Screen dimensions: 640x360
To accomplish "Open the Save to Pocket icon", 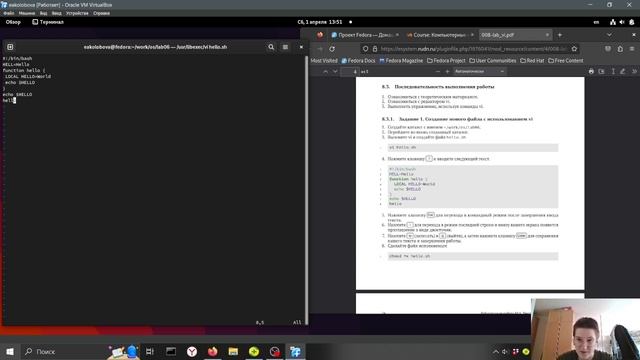I will (608, 49).
